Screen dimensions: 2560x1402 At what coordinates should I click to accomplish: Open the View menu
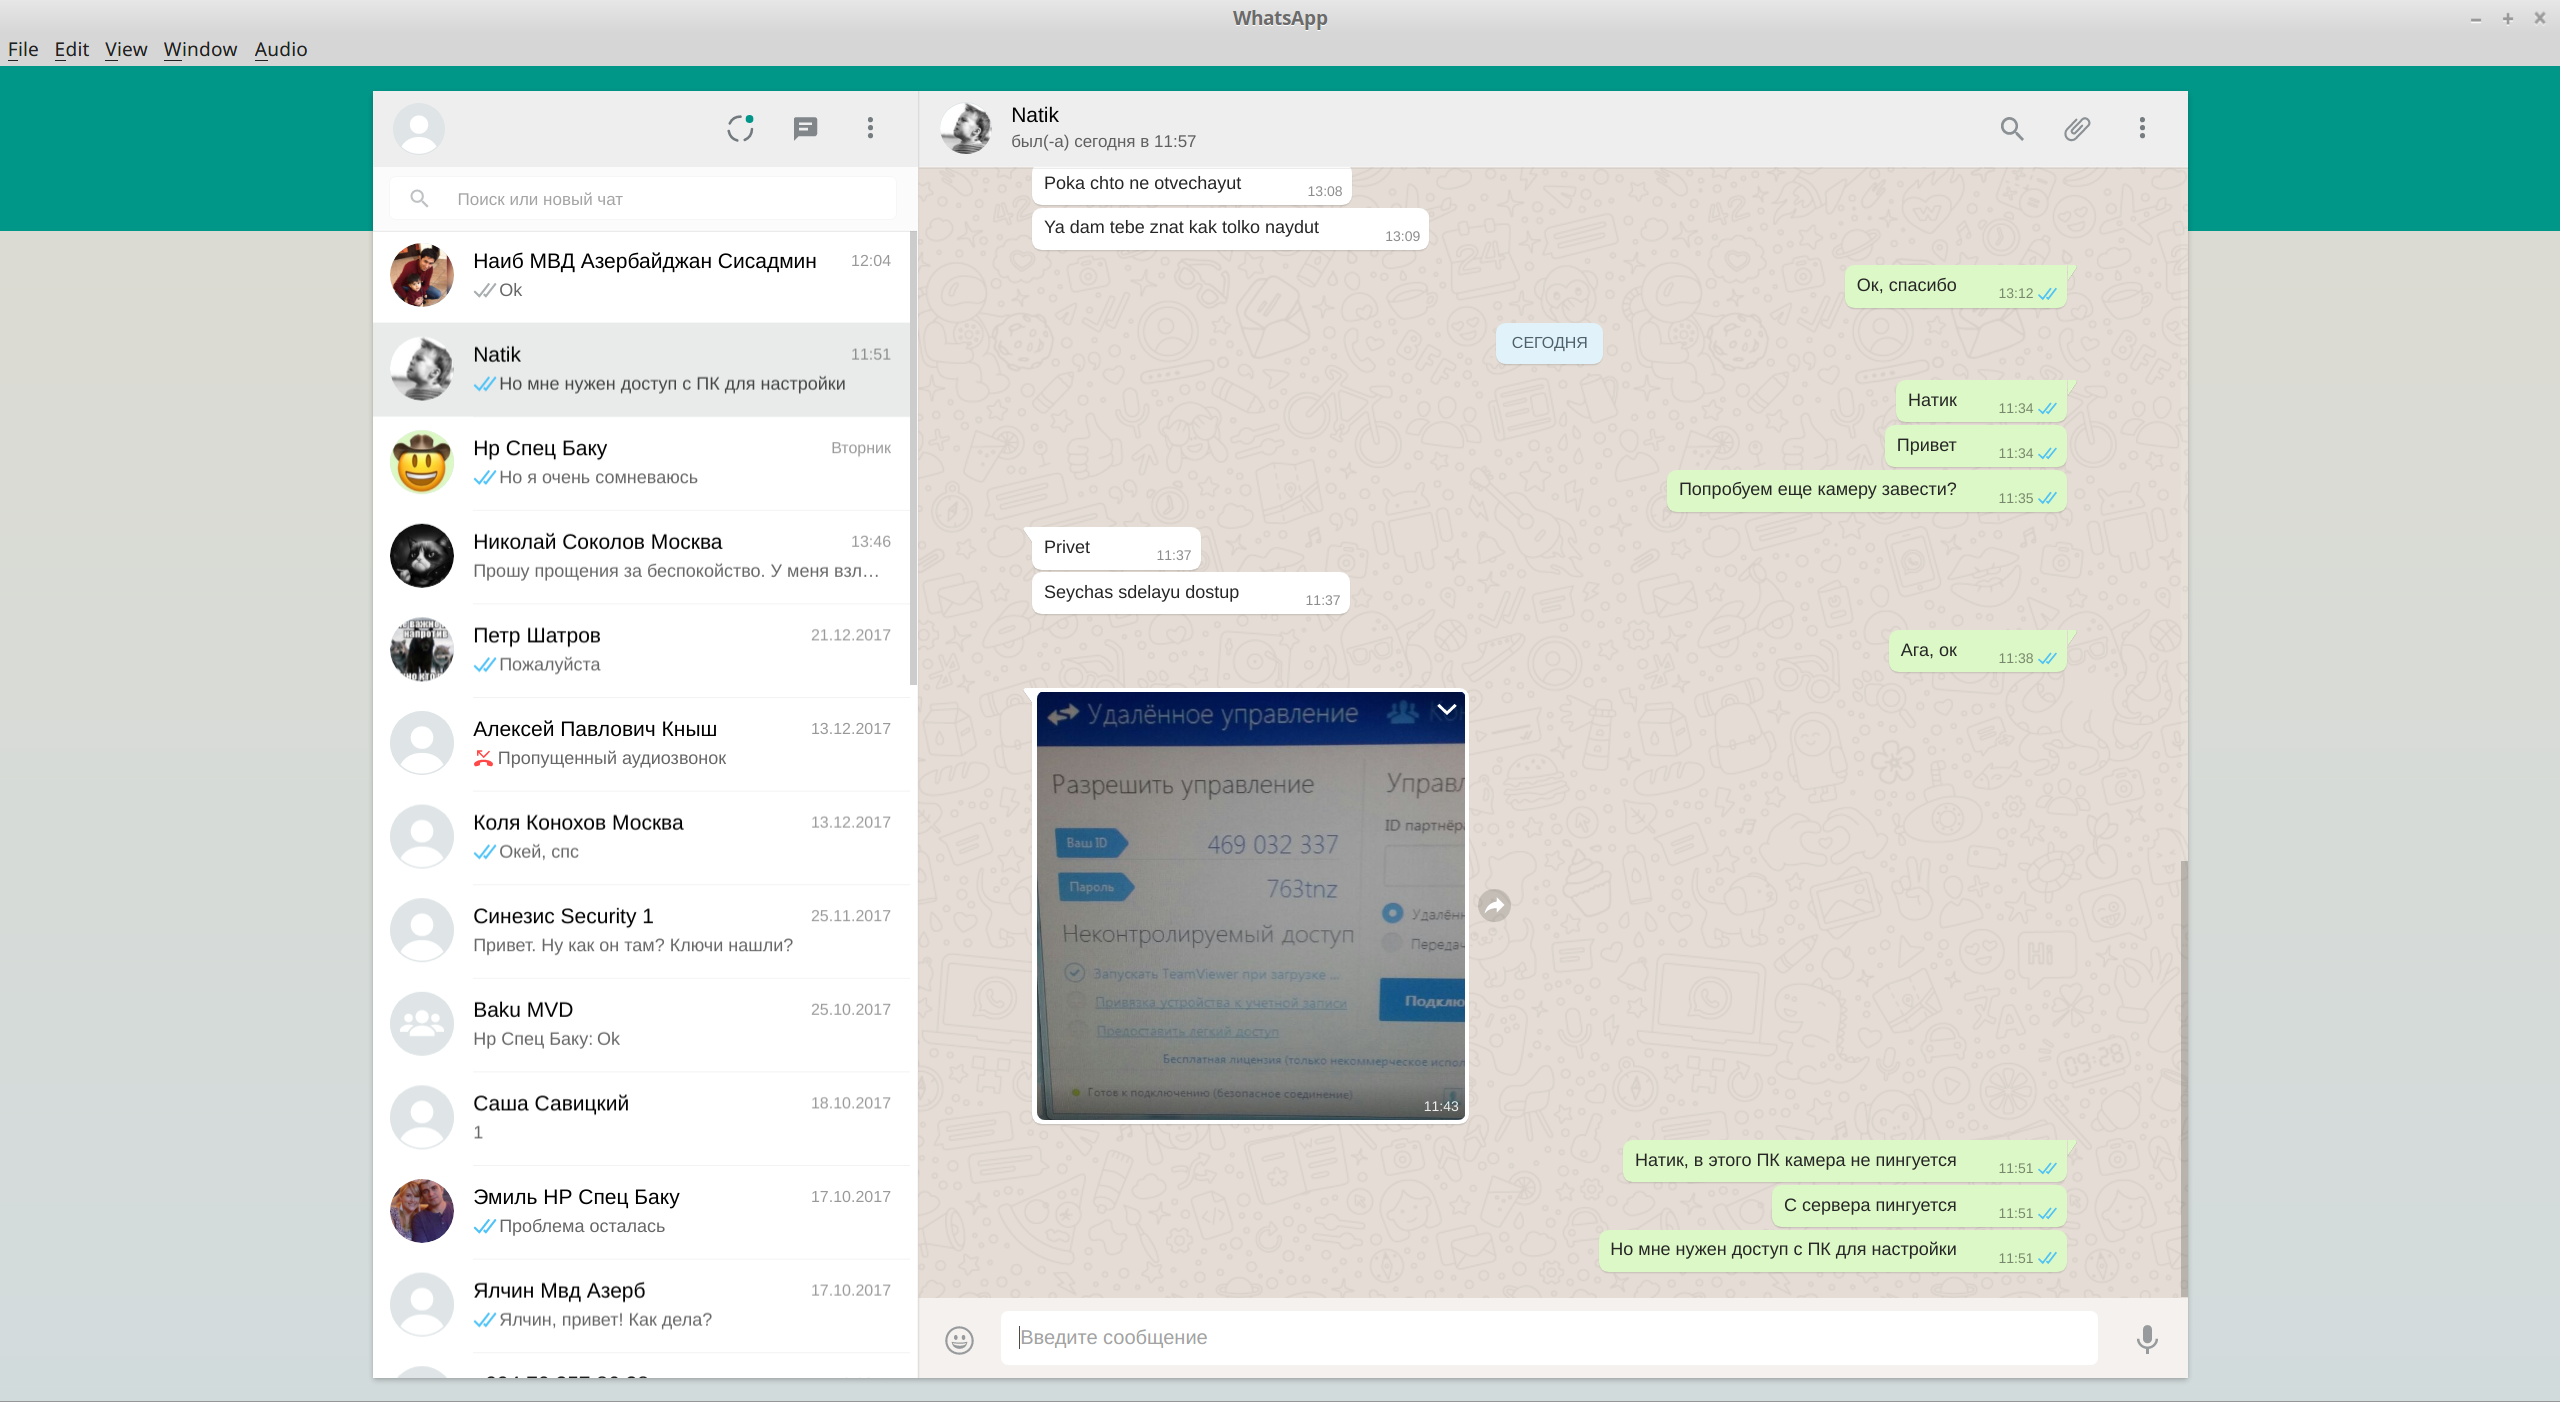click(x=126, y=49)
